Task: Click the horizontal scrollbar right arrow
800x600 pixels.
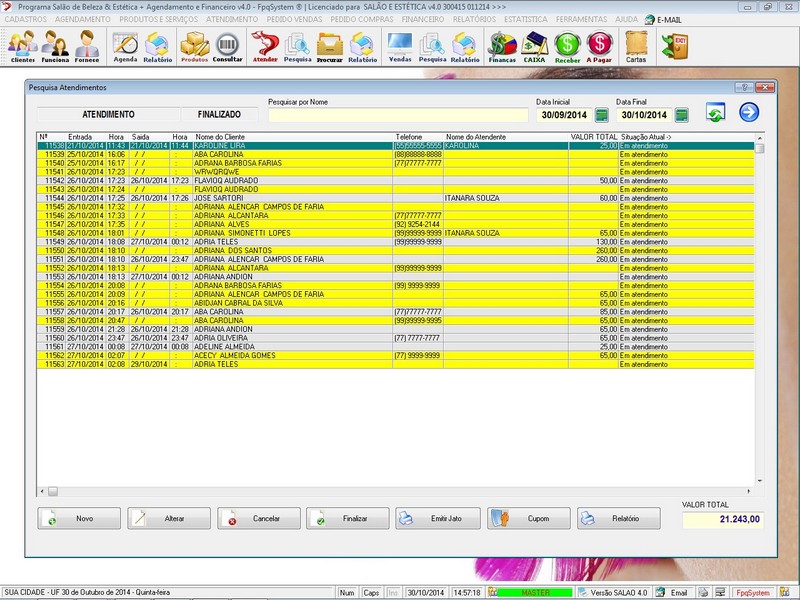Action: (x=748, y=491)
